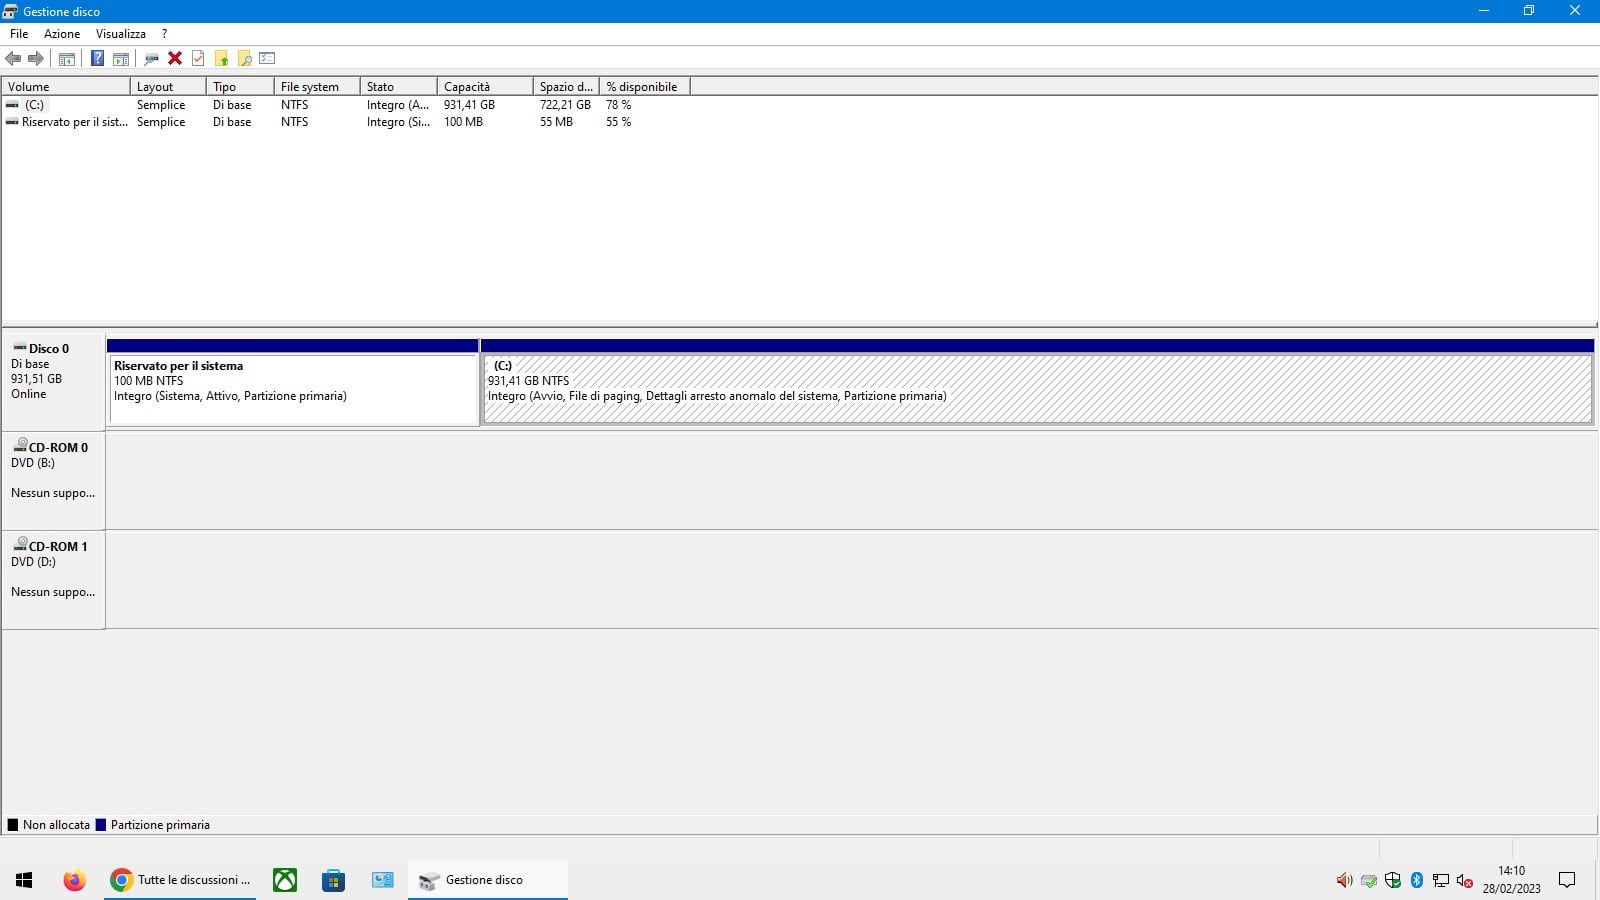Click the Spazio d... column header
The image size is (1600, 900).
(566, 87)
